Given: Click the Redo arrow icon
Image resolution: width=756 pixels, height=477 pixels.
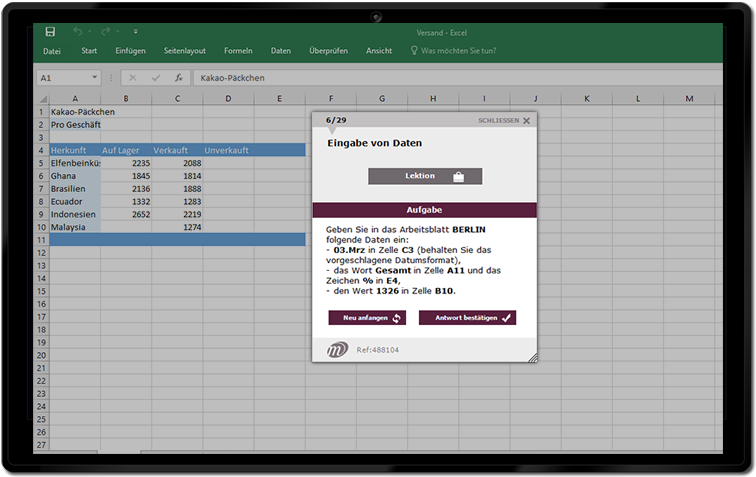Looking at the screenshot, I should (106, 32).
